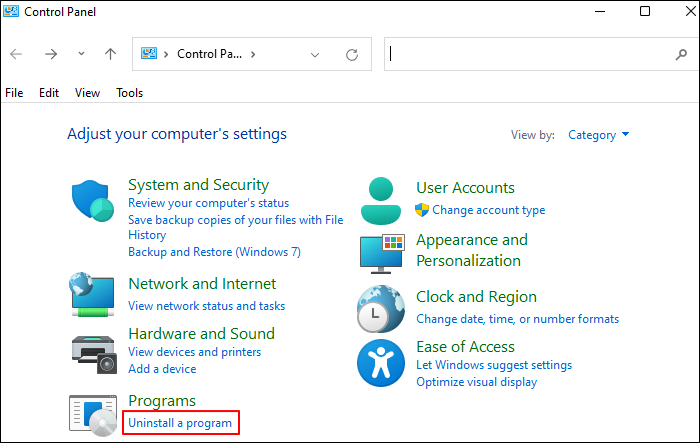Click View network status and tasks
This screenshot has height=443, width=700.
coord(206,306)
